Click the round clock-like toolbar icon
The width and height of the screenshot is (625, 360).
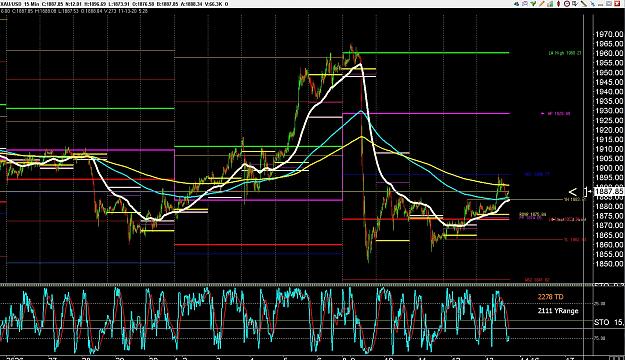(567, 4)
